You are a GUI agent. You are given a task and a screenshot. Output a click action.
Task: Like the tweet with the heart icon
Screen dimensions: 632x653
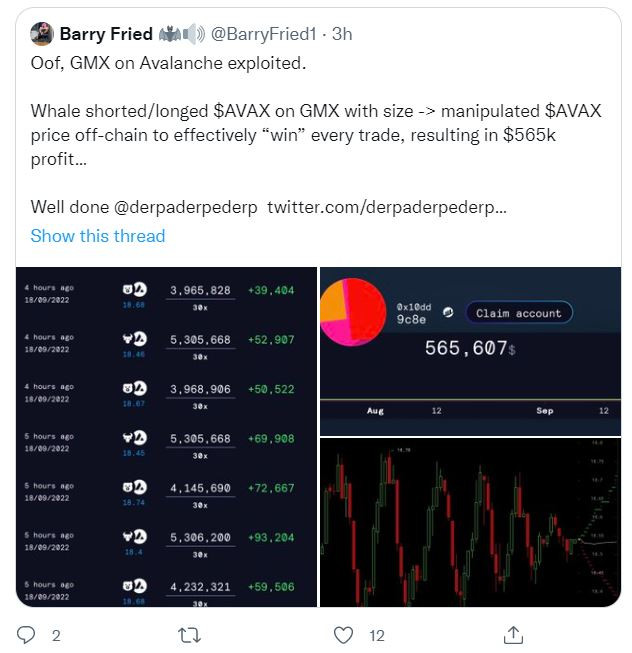coord(343,634)
